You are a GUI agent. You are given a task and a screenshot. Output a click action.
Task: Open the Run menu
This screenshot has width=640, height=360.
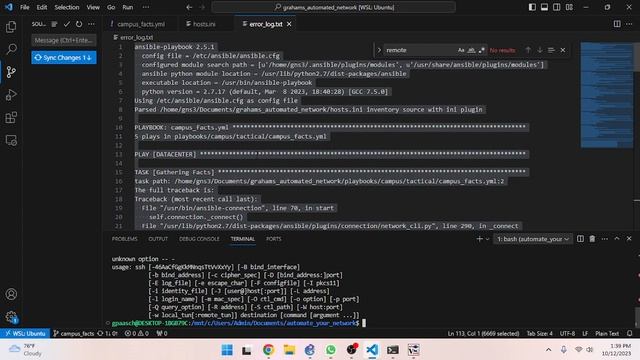[x=128, y=7]
